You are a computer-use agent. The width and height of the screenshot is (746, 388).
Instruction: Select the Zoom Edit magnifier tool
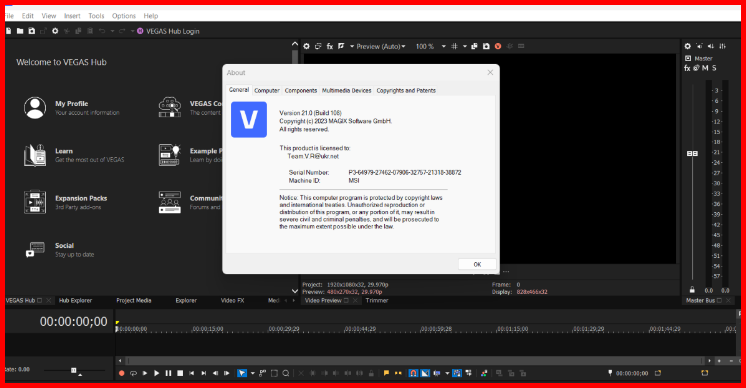(286, 373)
